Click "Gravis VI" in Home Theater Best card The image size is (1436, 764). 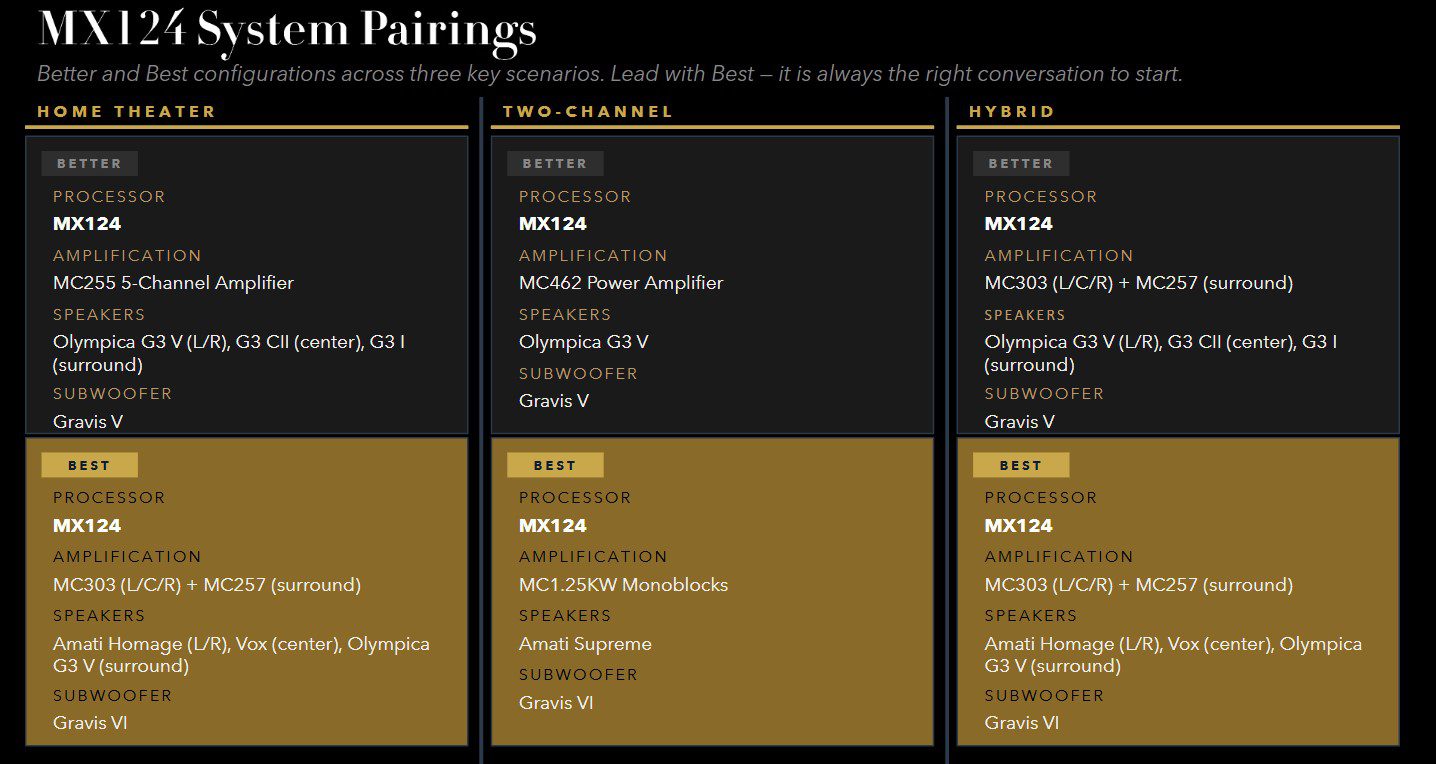pos(90,723)
